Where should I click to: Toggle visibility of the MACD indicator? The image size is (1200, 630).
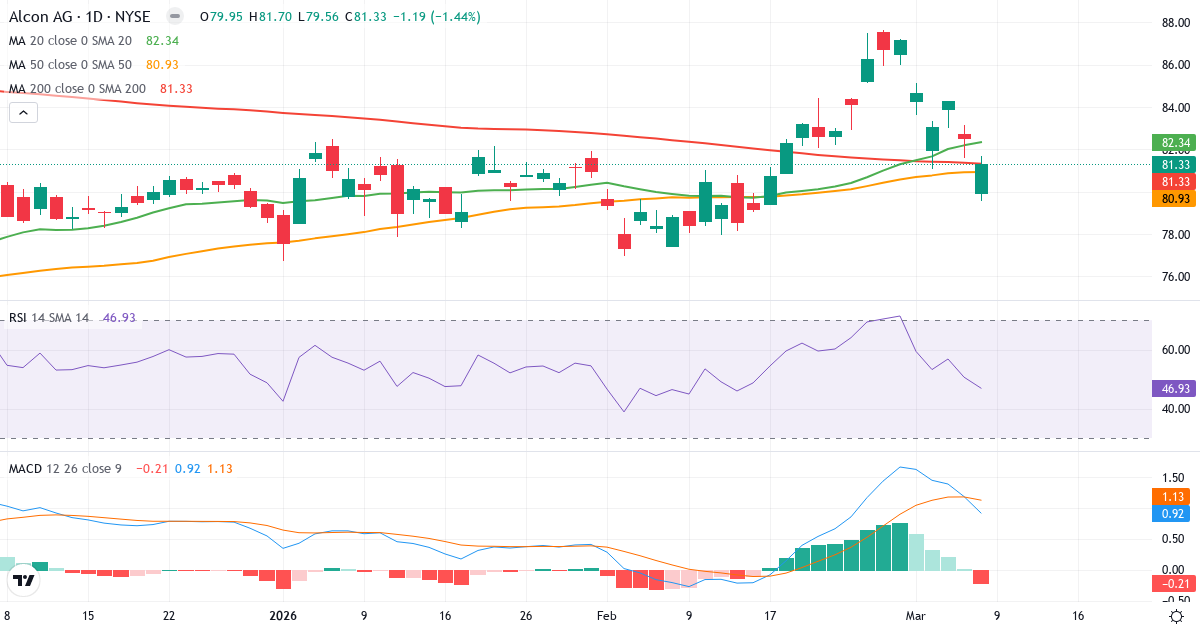click(x=255, y=467)
